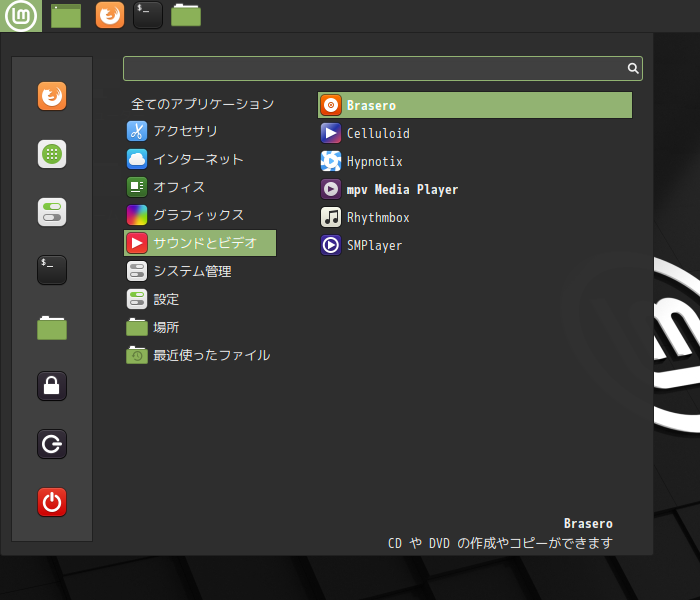The image size is (700, 600).
Task: Open Terminal from the top panel
Action: coord(148,15)
